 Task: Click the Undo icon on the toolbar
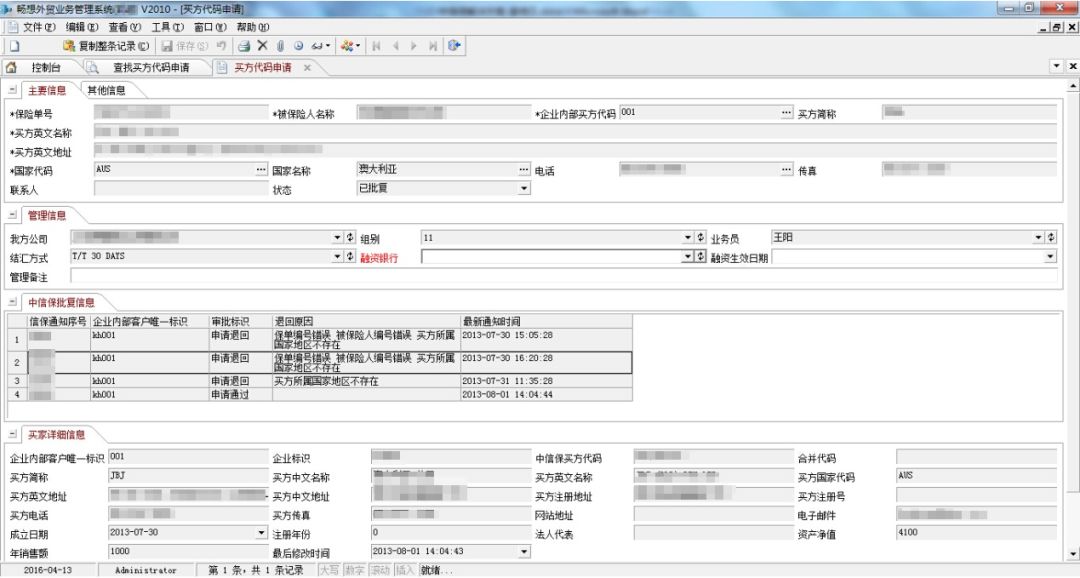222,44
